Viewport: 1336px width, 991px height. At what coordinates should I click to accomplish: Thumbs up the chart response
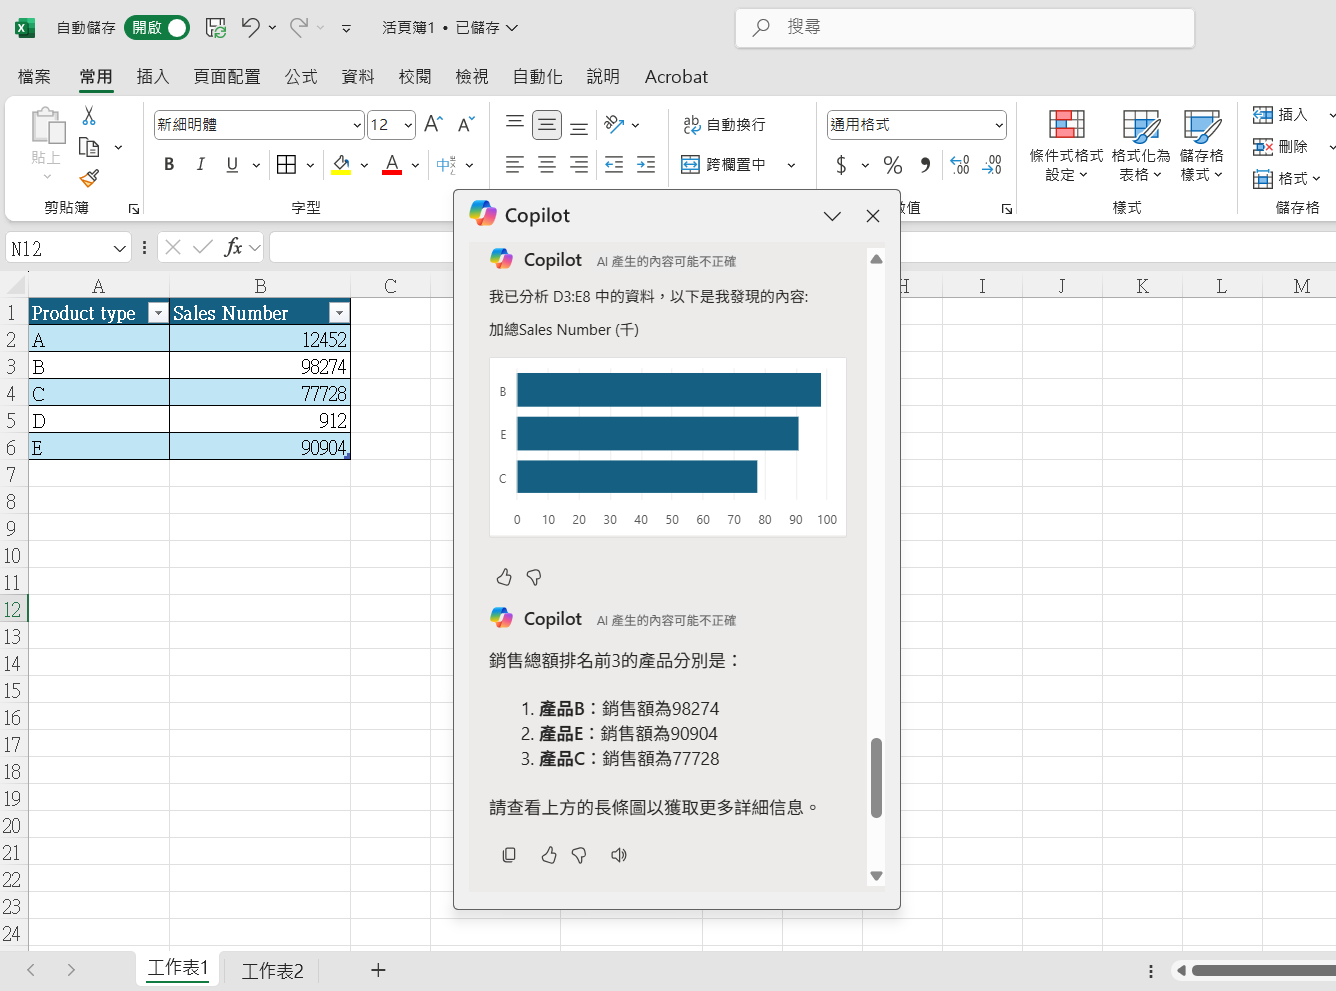(x=504, y=577)
